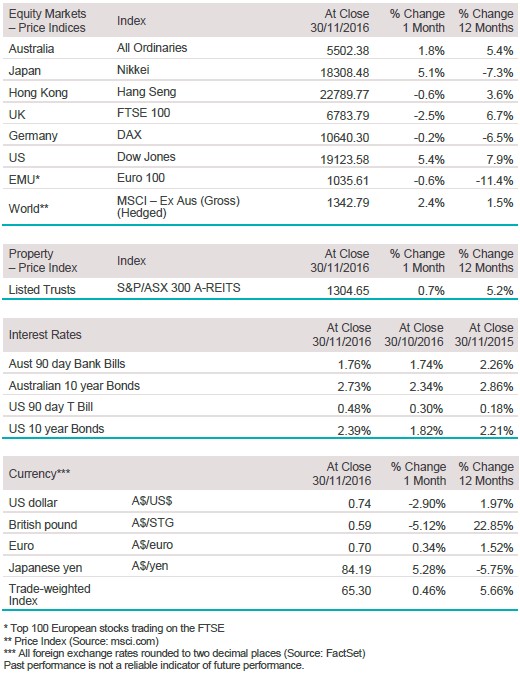Click the All Ordinaries index name
This screenshot has height=674, width=520.
pyautogui.click(x=152, y=48)
